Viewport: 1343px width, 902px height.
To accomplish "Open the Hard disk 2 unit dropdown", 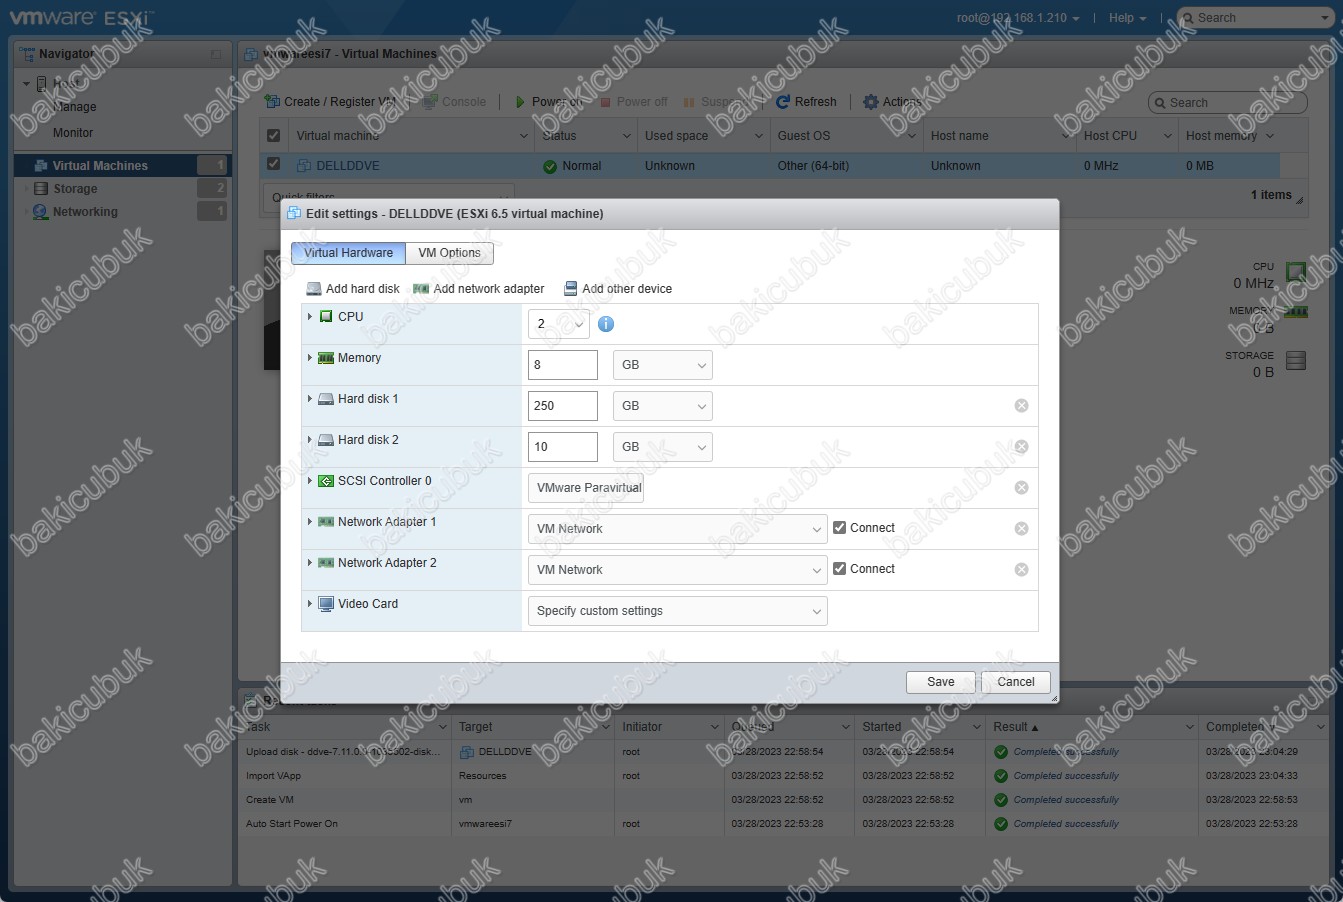I will (x=662, y=447).
